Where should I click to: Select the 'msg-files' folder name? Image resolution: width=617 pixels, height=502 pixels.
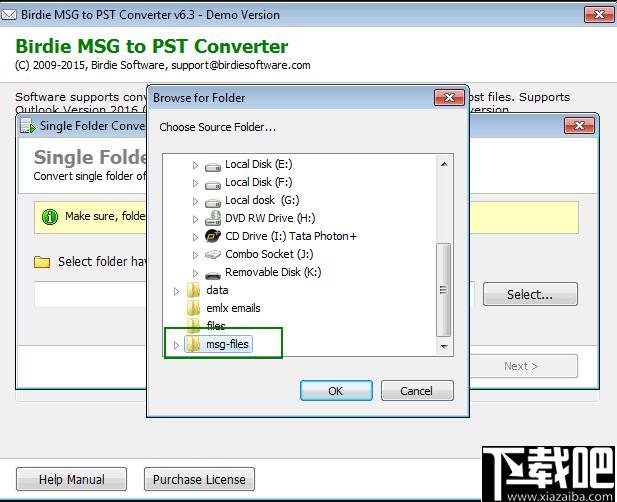click(x=227, y=344)
